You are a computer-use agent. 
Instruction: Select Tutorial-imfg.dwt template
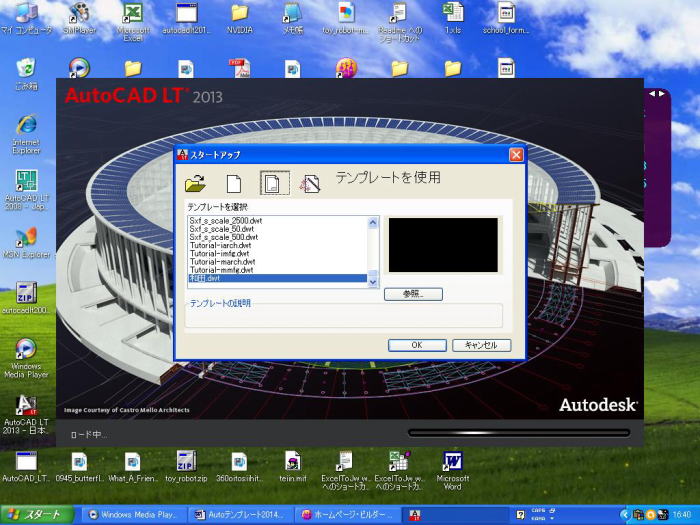coord(277,254)
